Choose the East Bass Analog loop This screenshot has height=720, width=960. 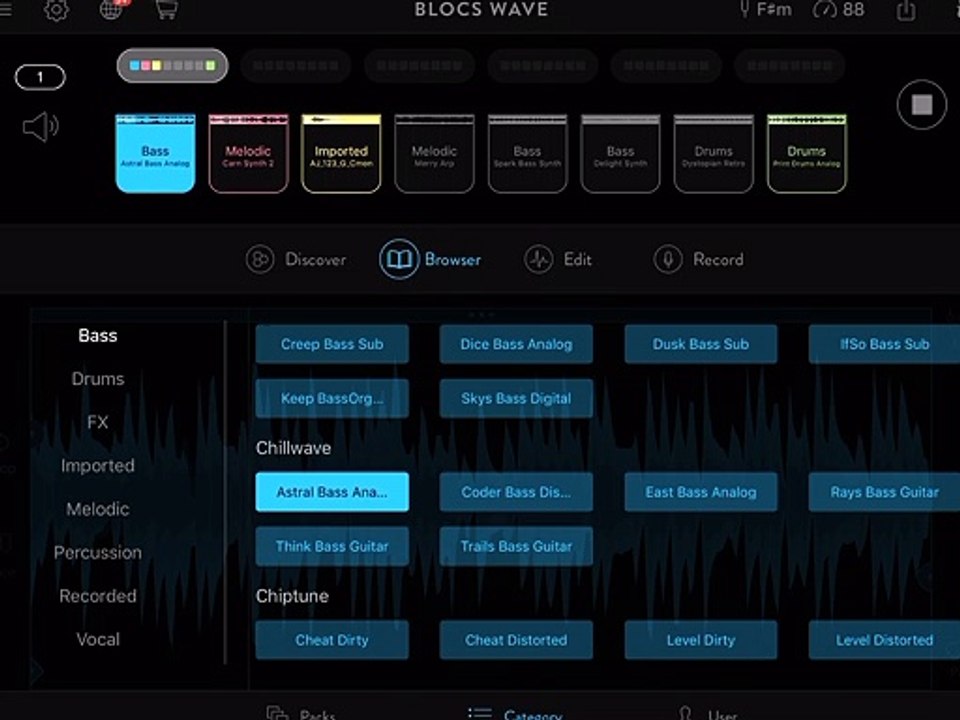click(701, 492)
